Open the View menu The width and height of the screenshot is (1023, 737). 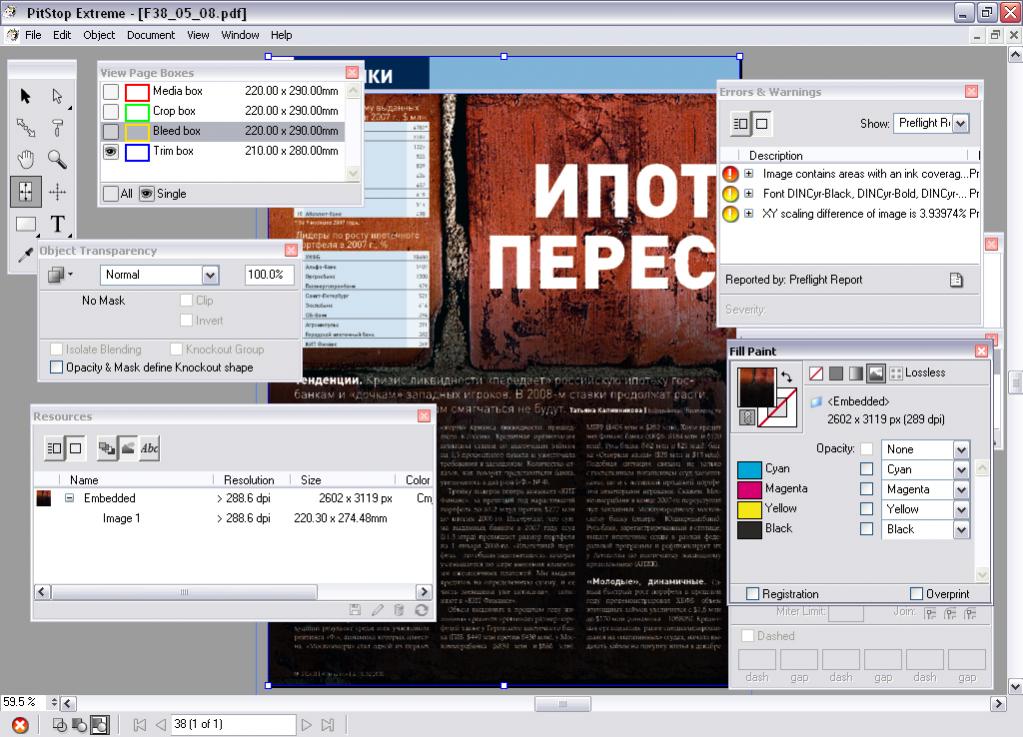(x=198, y=35)
